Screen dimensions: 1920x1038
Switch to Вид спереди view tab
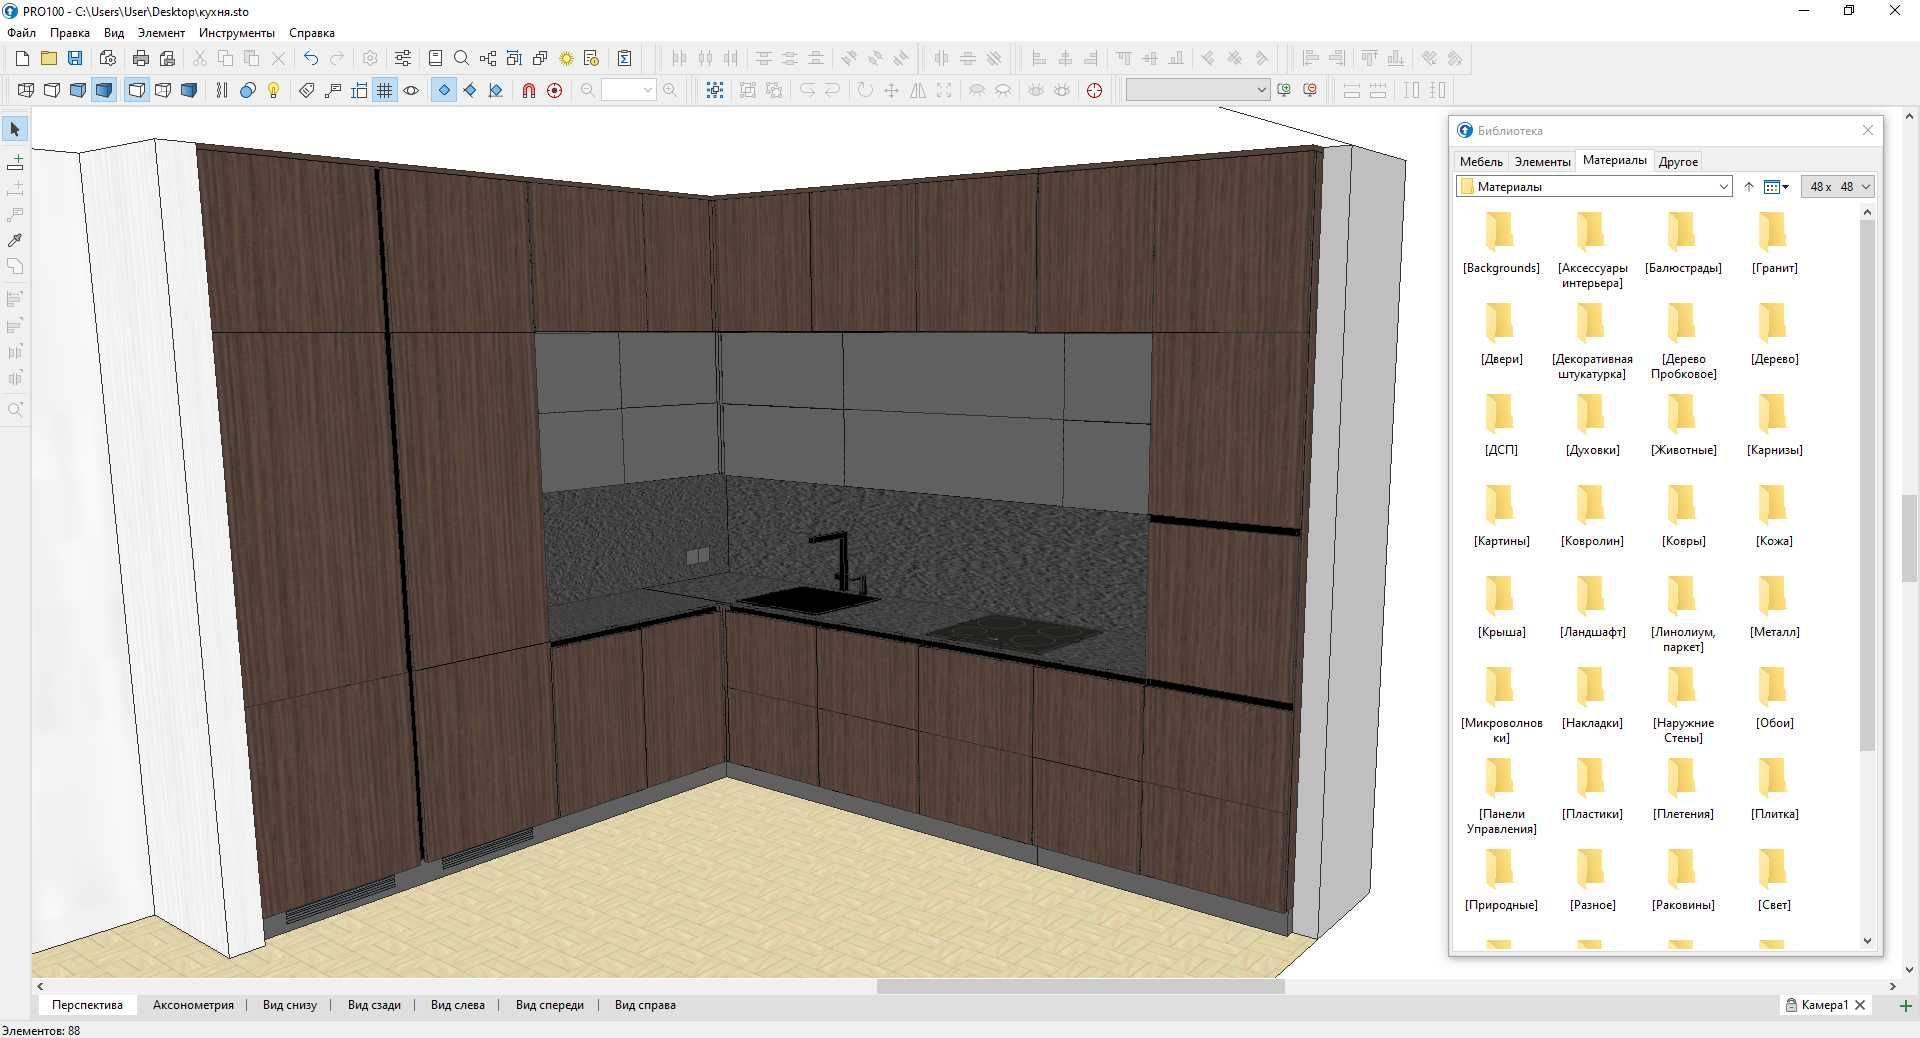pos(550,1005)
